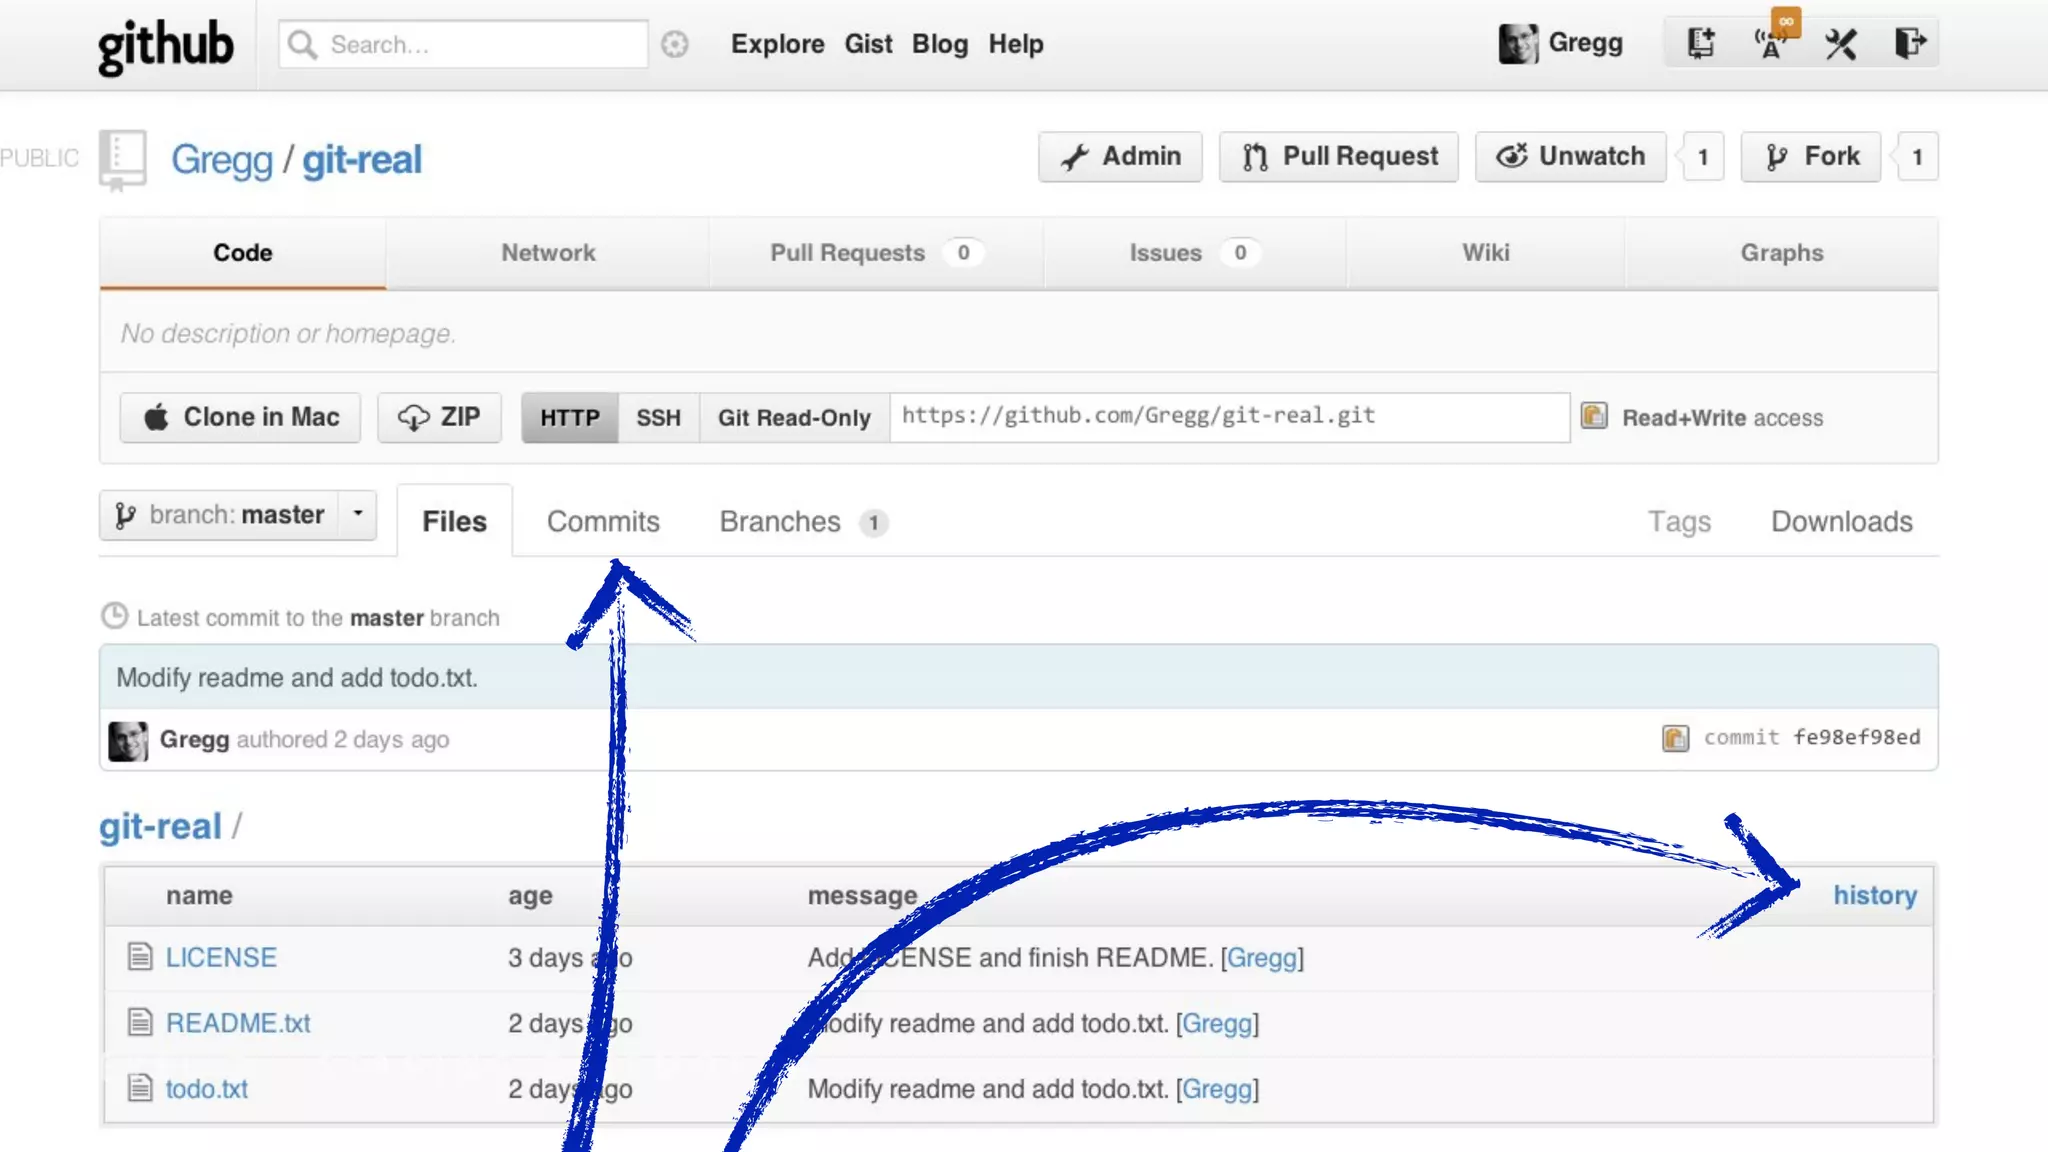Click the clone URL text field

pos(1228,416)
